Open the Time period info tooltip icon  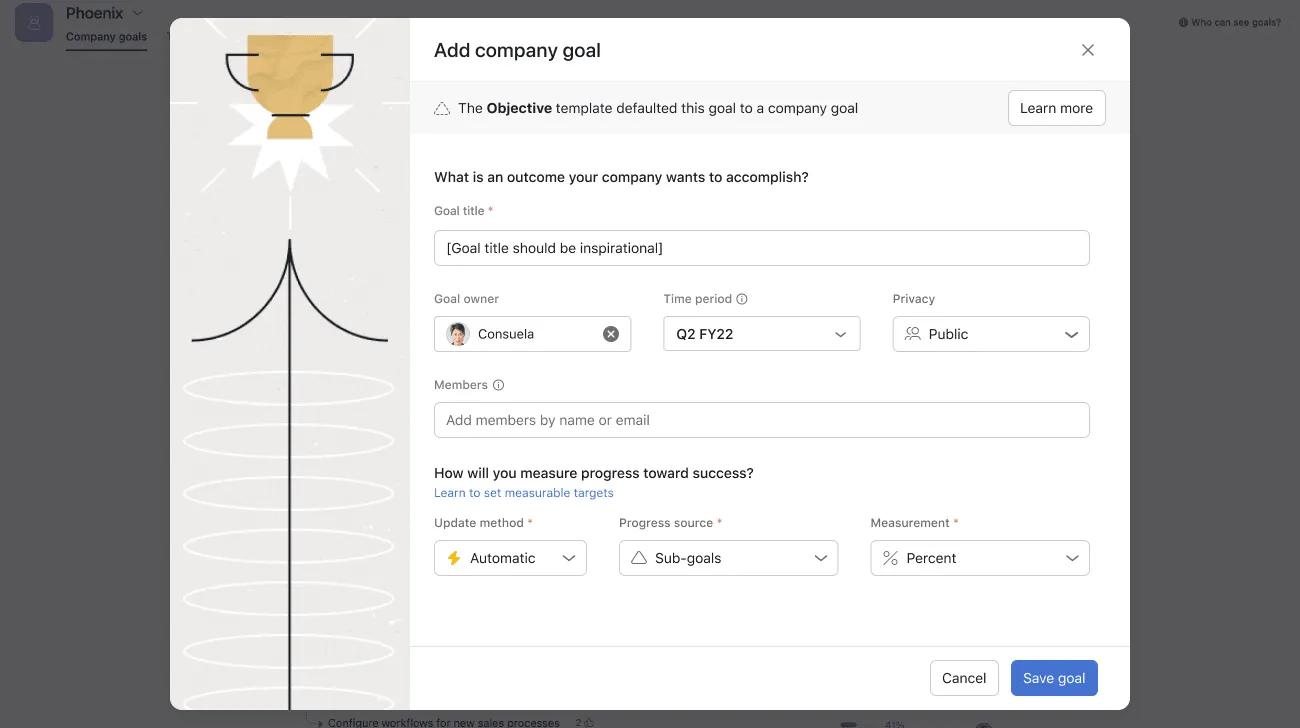click(742, 298)
